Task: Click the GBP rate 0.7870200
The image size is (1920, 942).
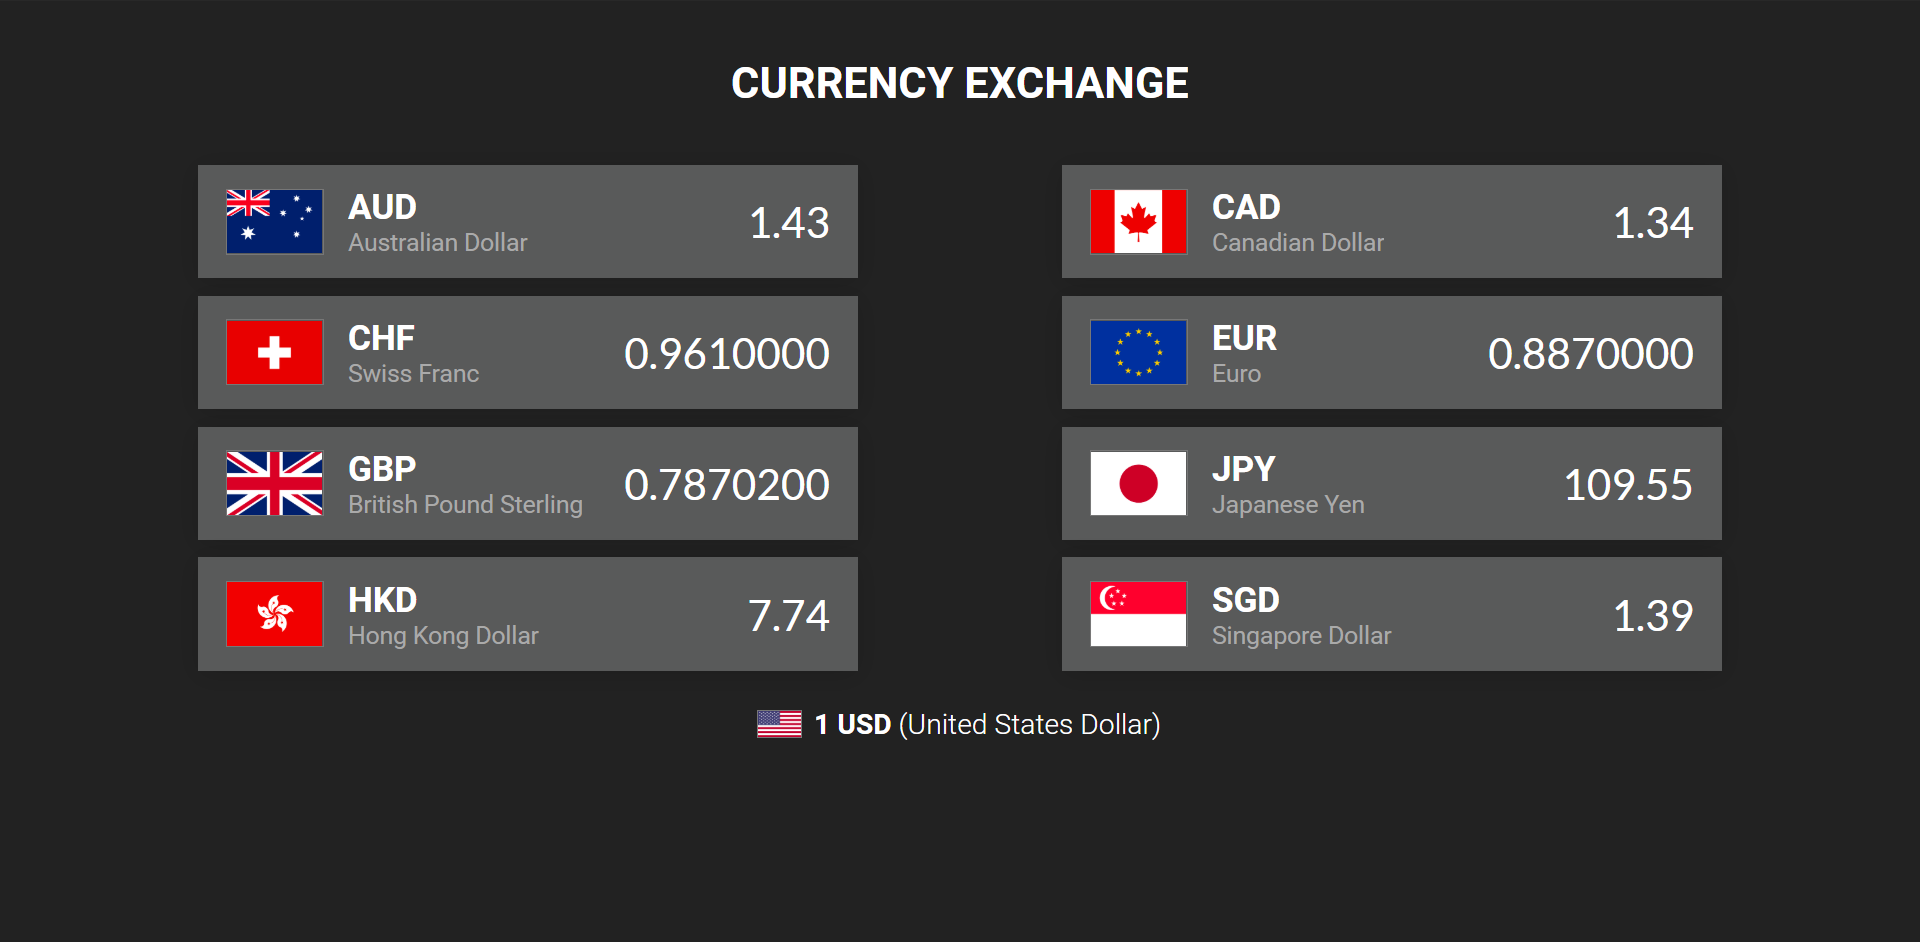Action: 727,485
